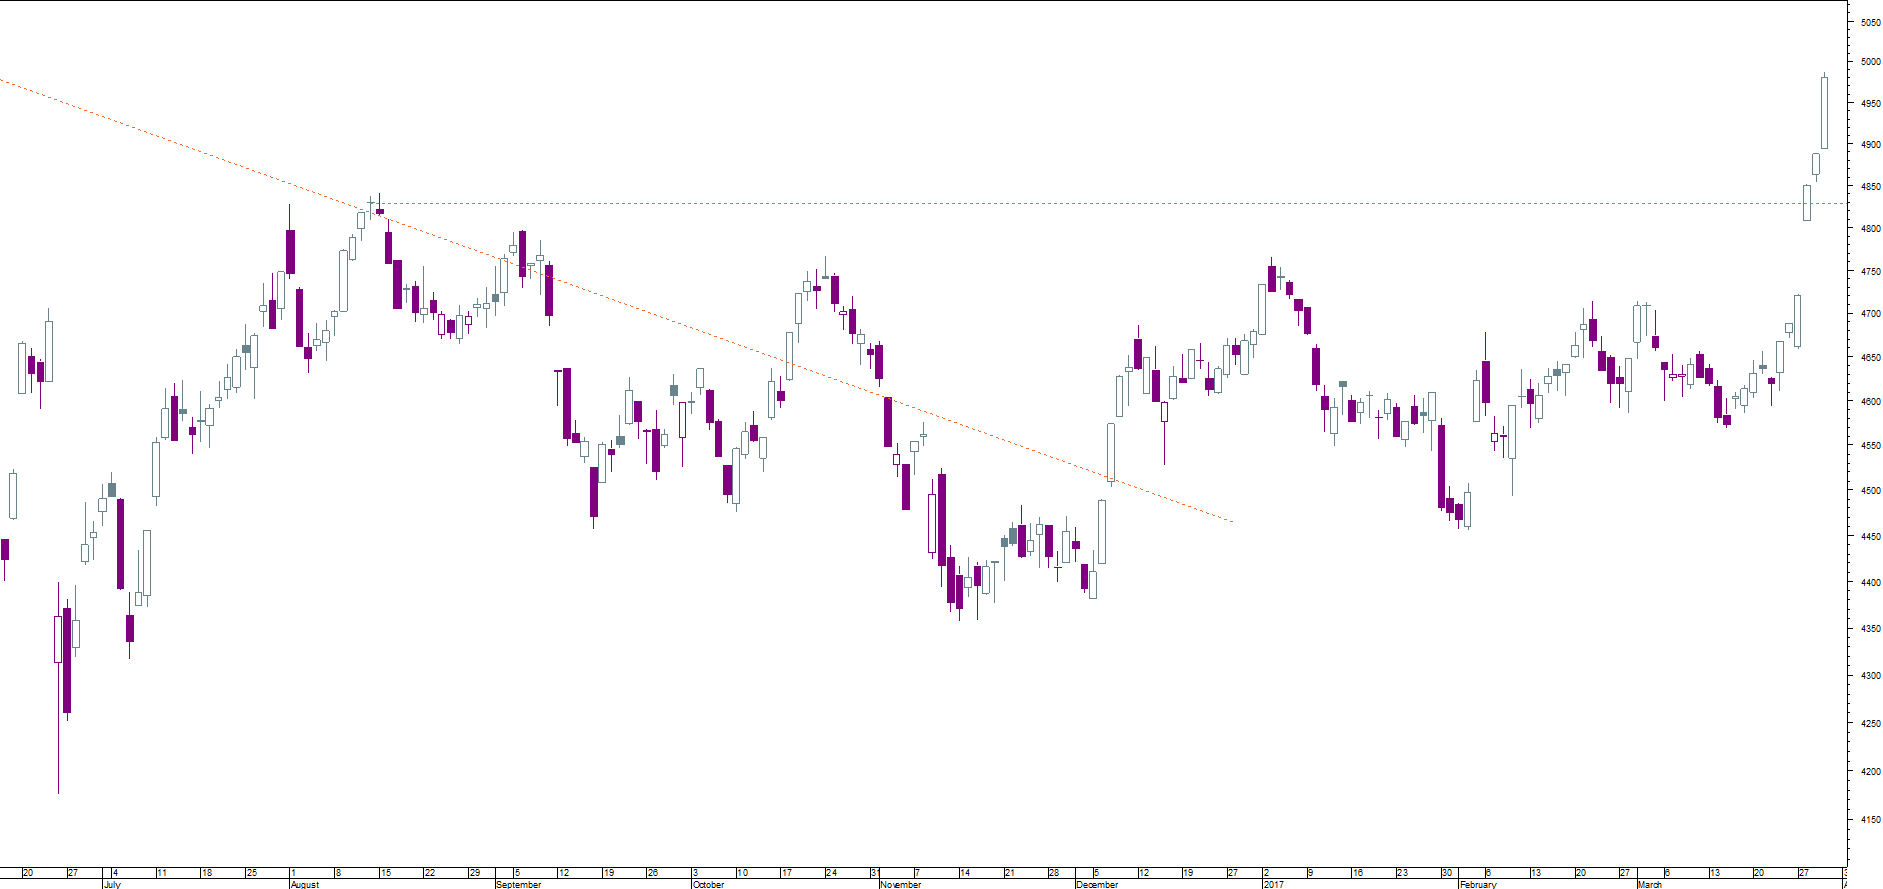The height and width of the screenshot is (889, 1883).
Task: Click the March month label
Action: 1650,885
